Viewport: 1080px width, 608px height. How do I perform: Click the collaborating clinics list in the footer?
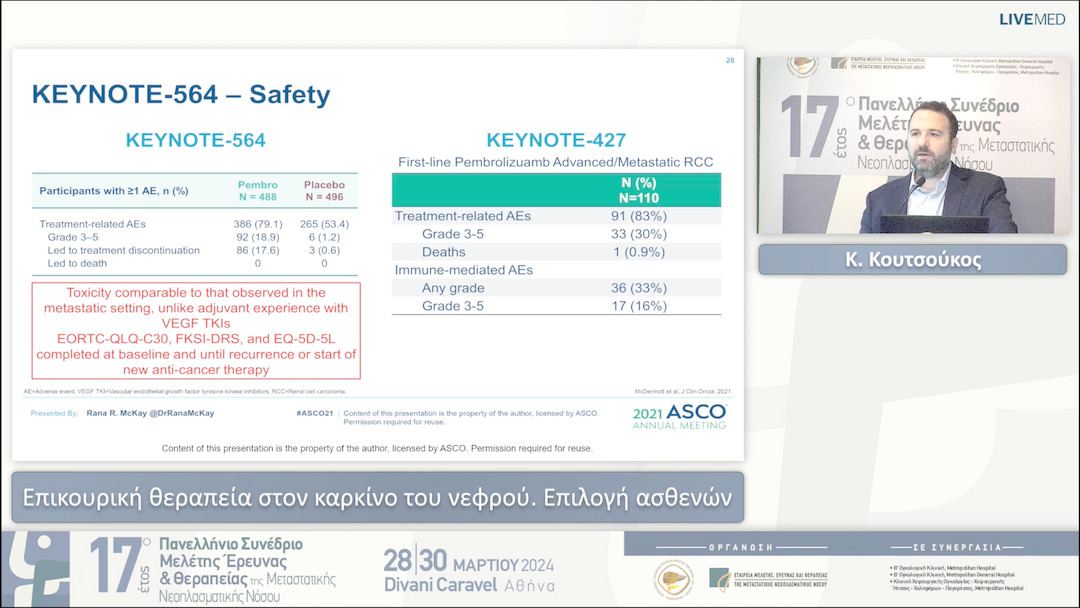coord(957,578)
